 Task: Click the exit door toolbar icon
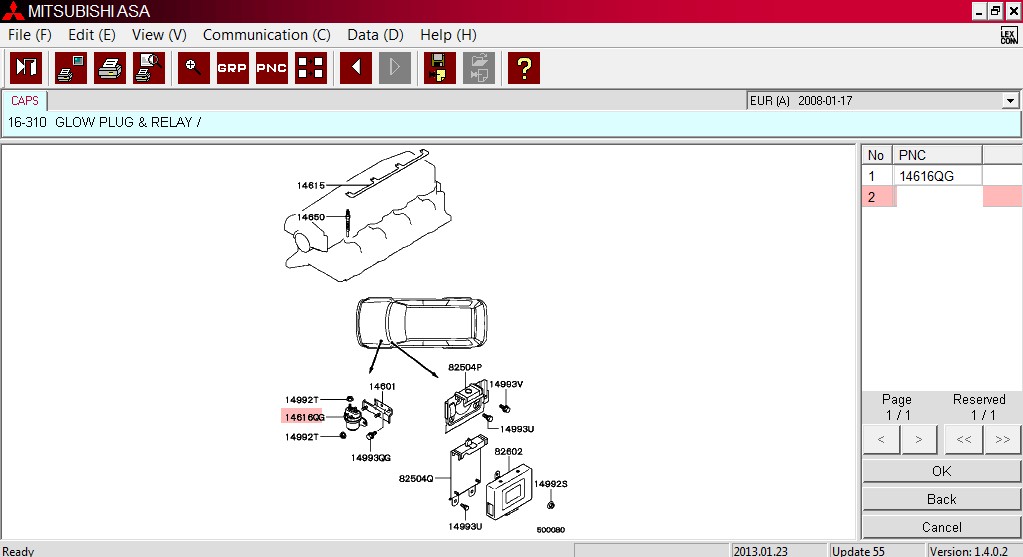tap(25, 68)
